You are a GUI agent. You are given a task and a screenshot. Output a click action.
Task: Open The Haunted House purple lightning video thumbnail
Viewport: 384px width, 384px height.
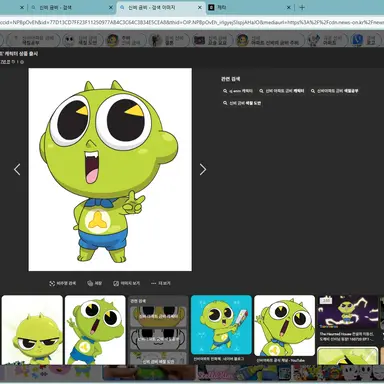click(x=348, y=312)
